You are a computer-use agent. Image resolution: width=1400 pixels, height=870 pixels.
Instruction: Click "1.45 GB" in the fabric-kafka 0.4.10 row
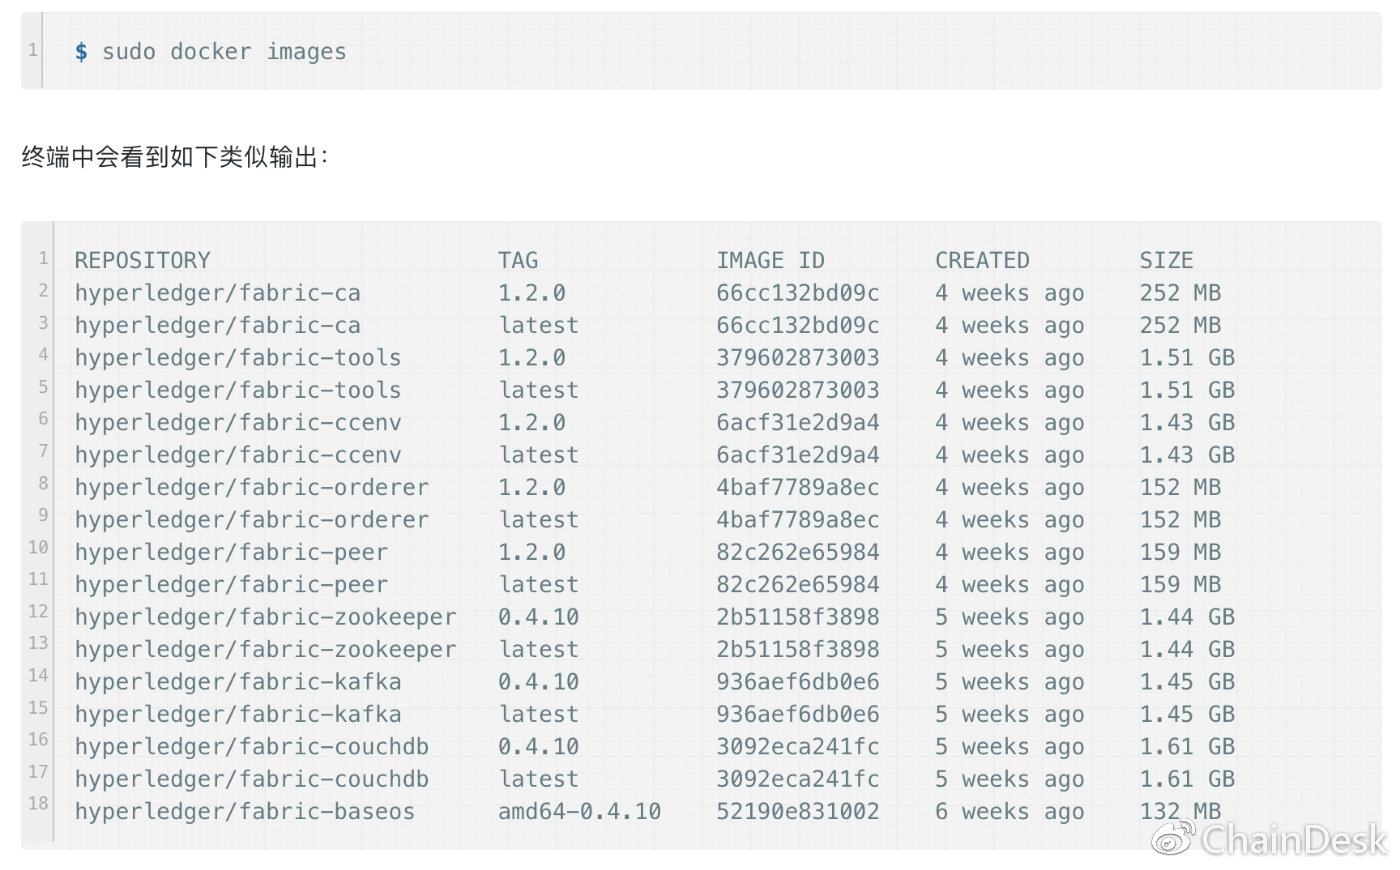click(1187, 682)
